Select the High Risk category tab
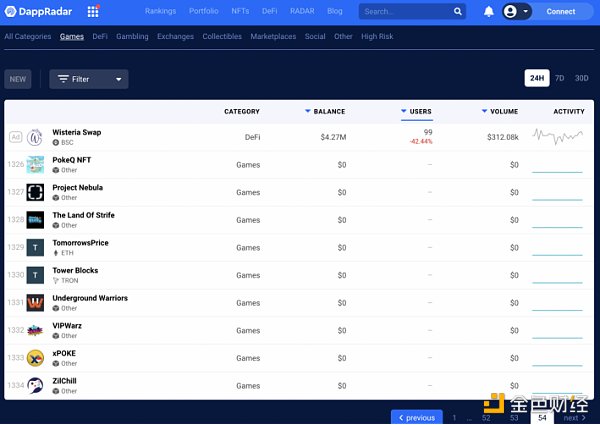Screen dimensions: 600x425 pos(377,36)
